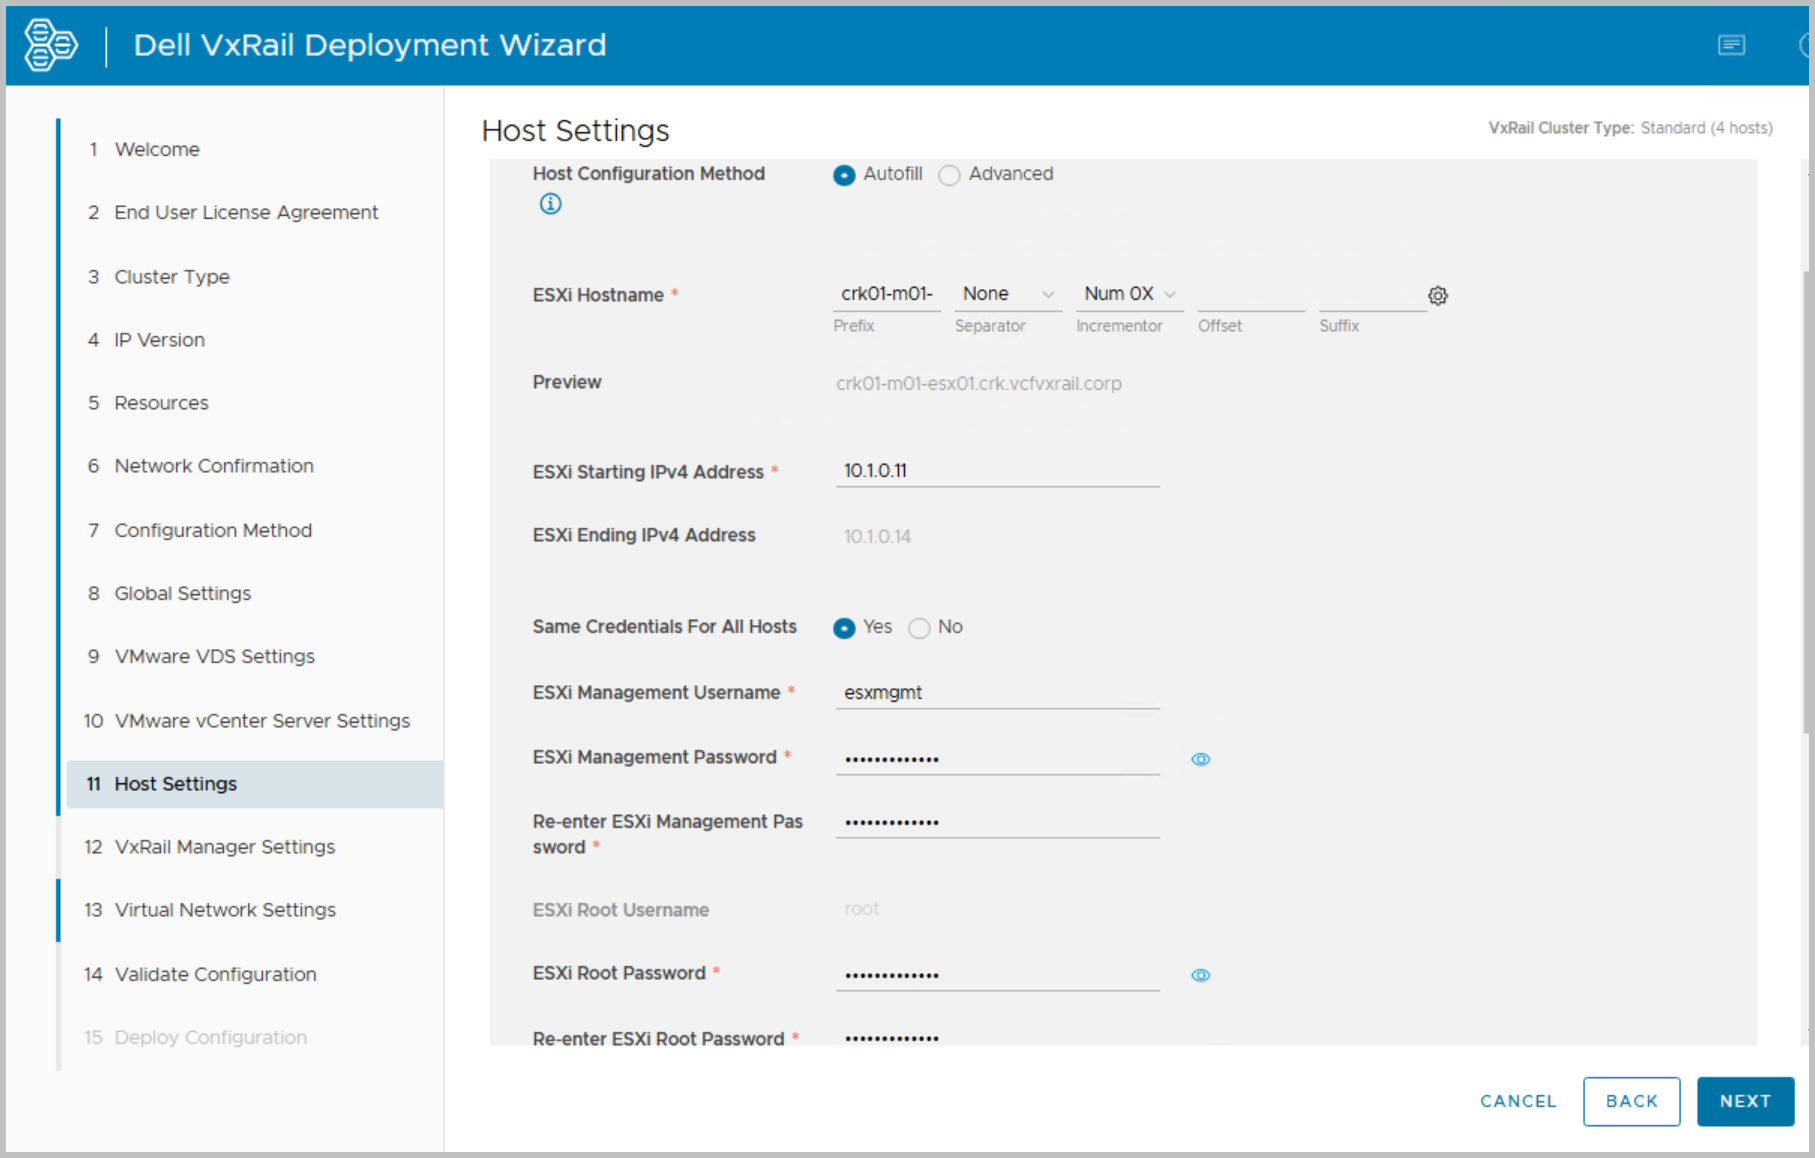Choose Advanced host configuration method
This screenshot has height=1158, width=1815.
[x=949, y=175]
